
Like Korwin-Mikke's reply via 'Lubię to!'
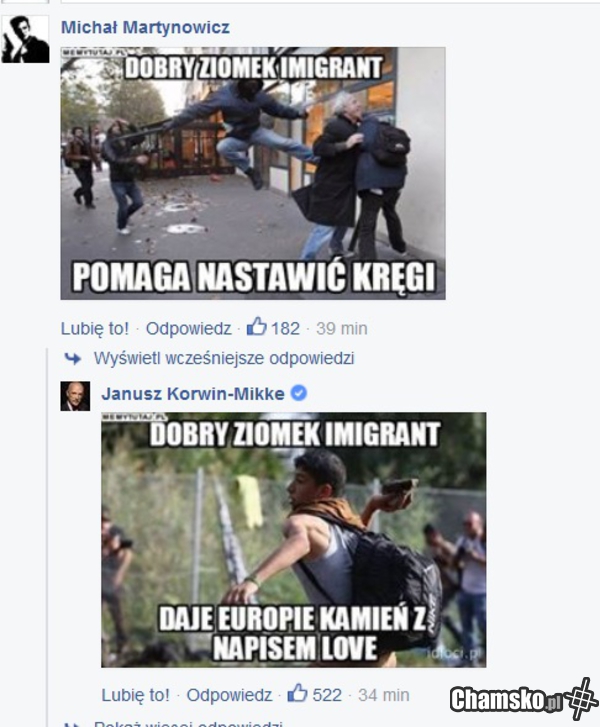135,695
